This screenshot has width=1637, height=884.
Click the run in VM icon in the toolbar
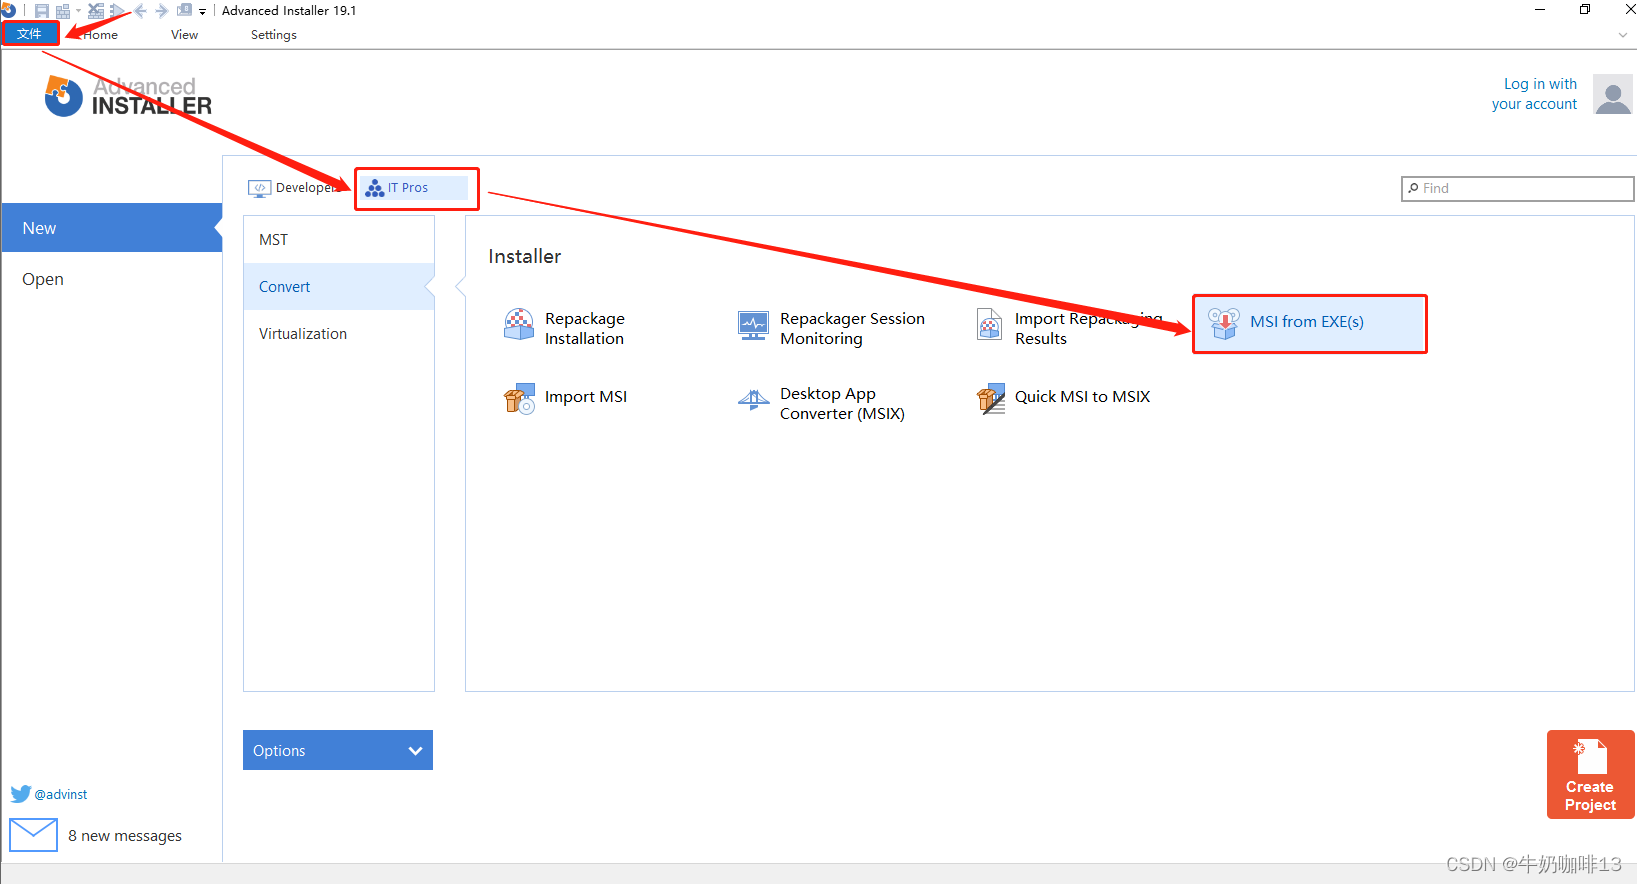coord(184,11)
